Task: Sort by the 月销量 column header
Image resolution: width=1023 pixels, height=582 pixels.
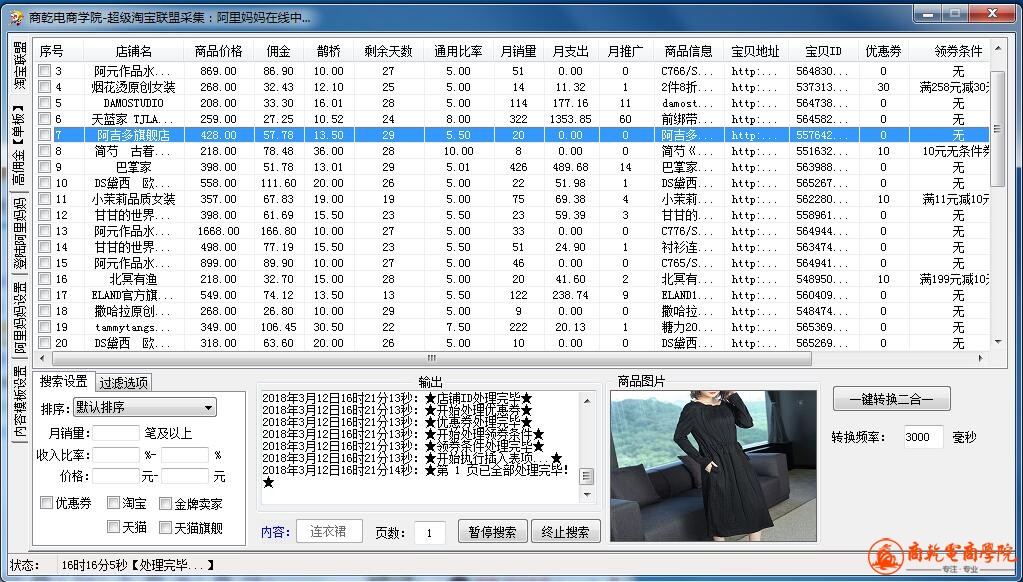Action: coord(517,51)
